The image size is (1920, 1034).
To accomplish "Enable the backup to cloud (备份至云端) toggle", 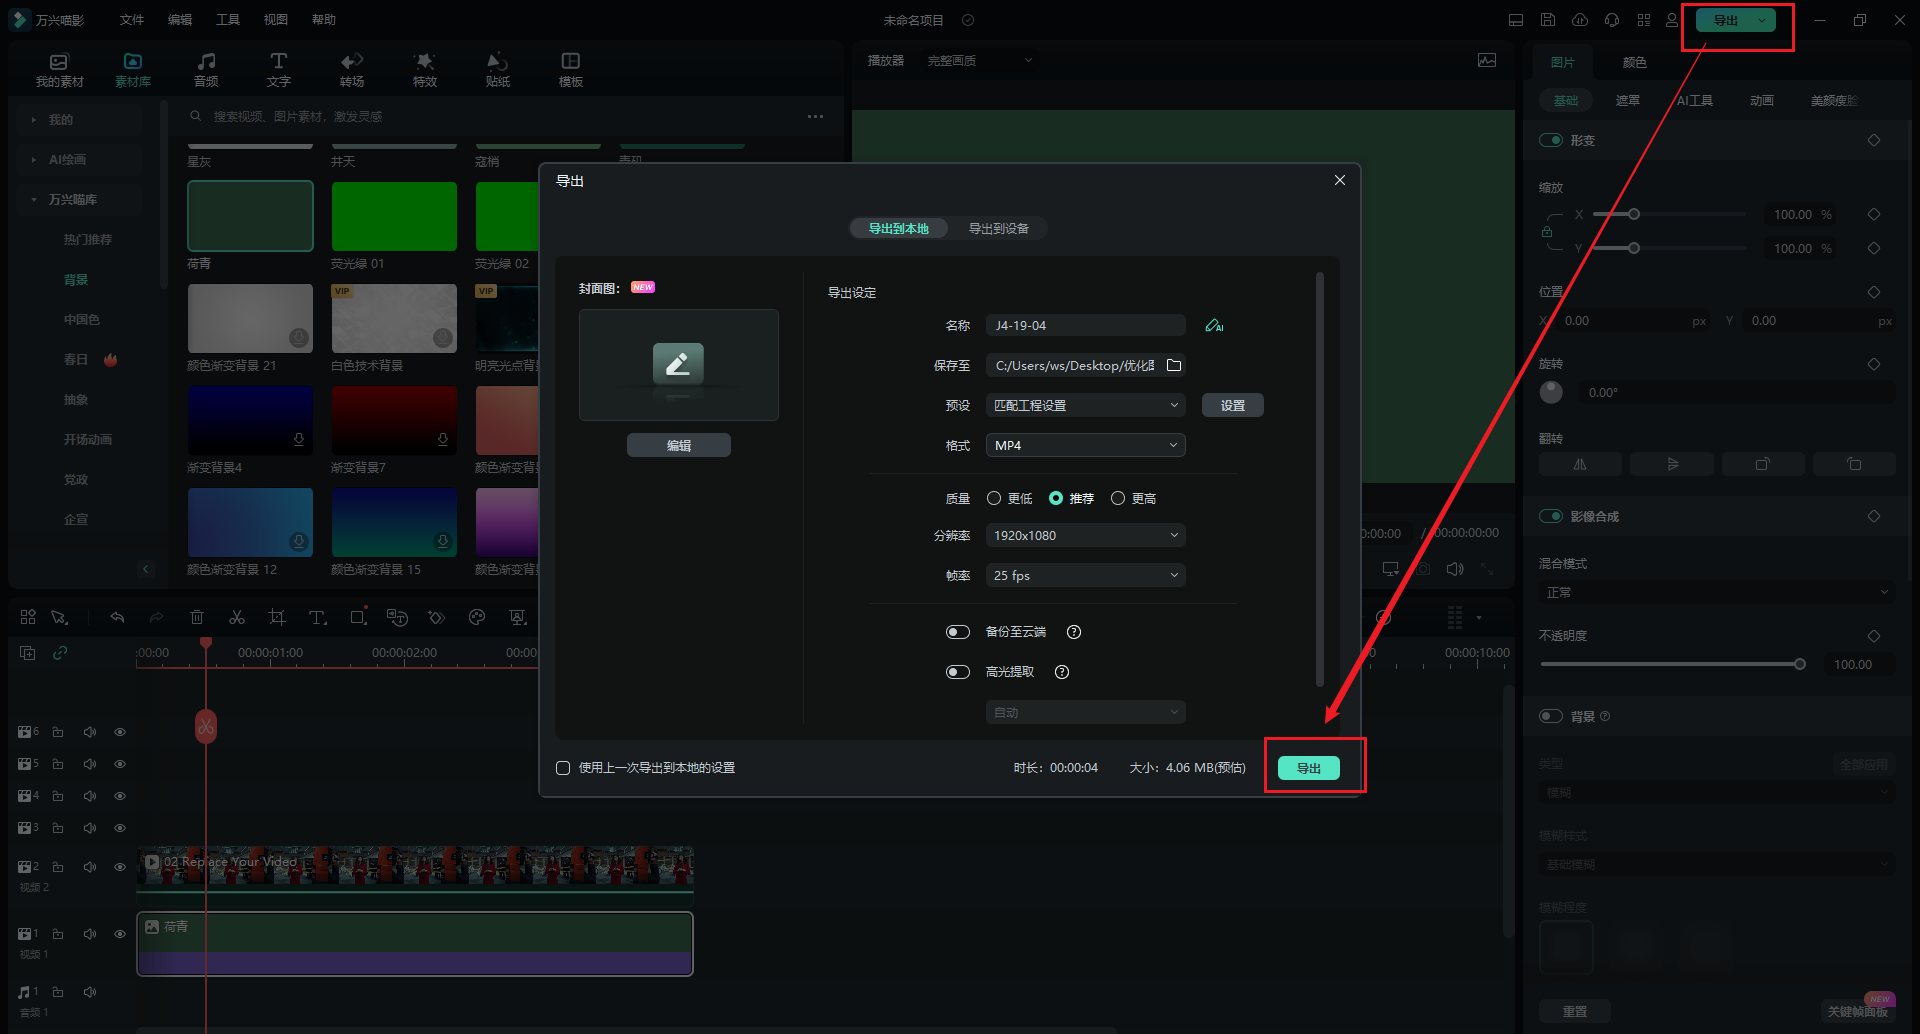I will [x=957, y=632].
